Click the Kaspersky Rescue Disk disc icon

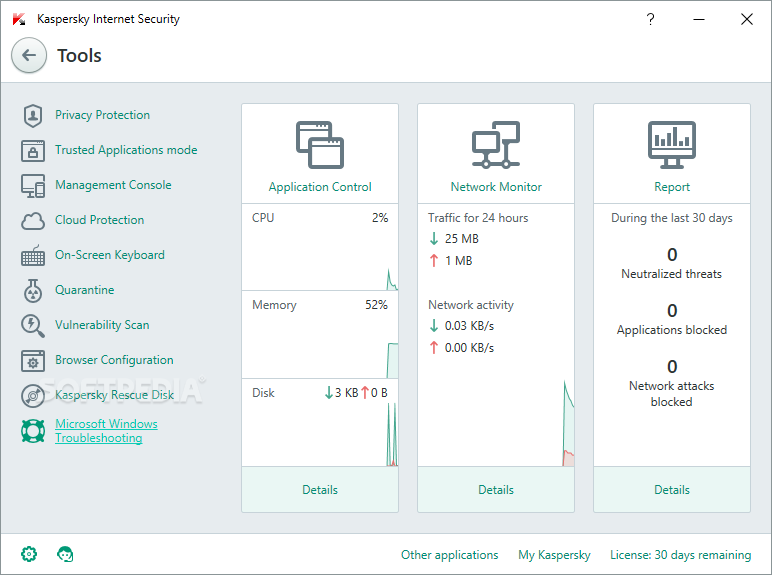tap(33, 396)
